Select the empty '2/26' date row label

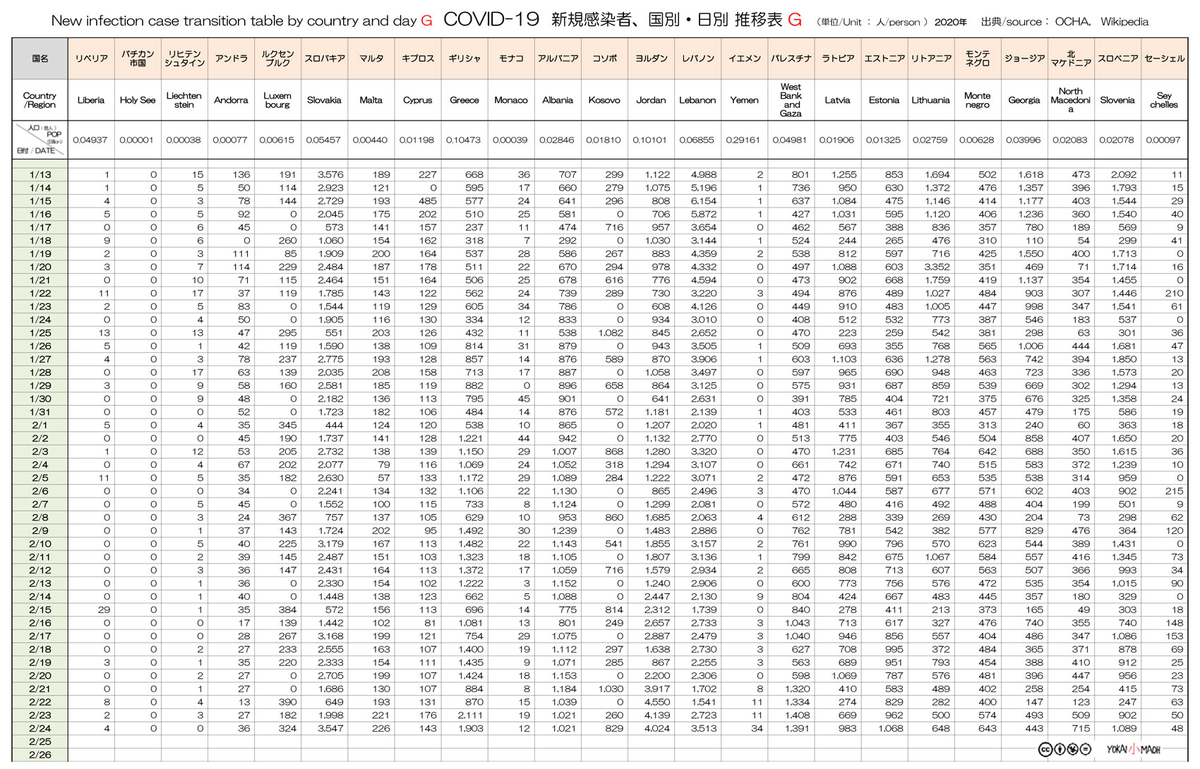39,755
